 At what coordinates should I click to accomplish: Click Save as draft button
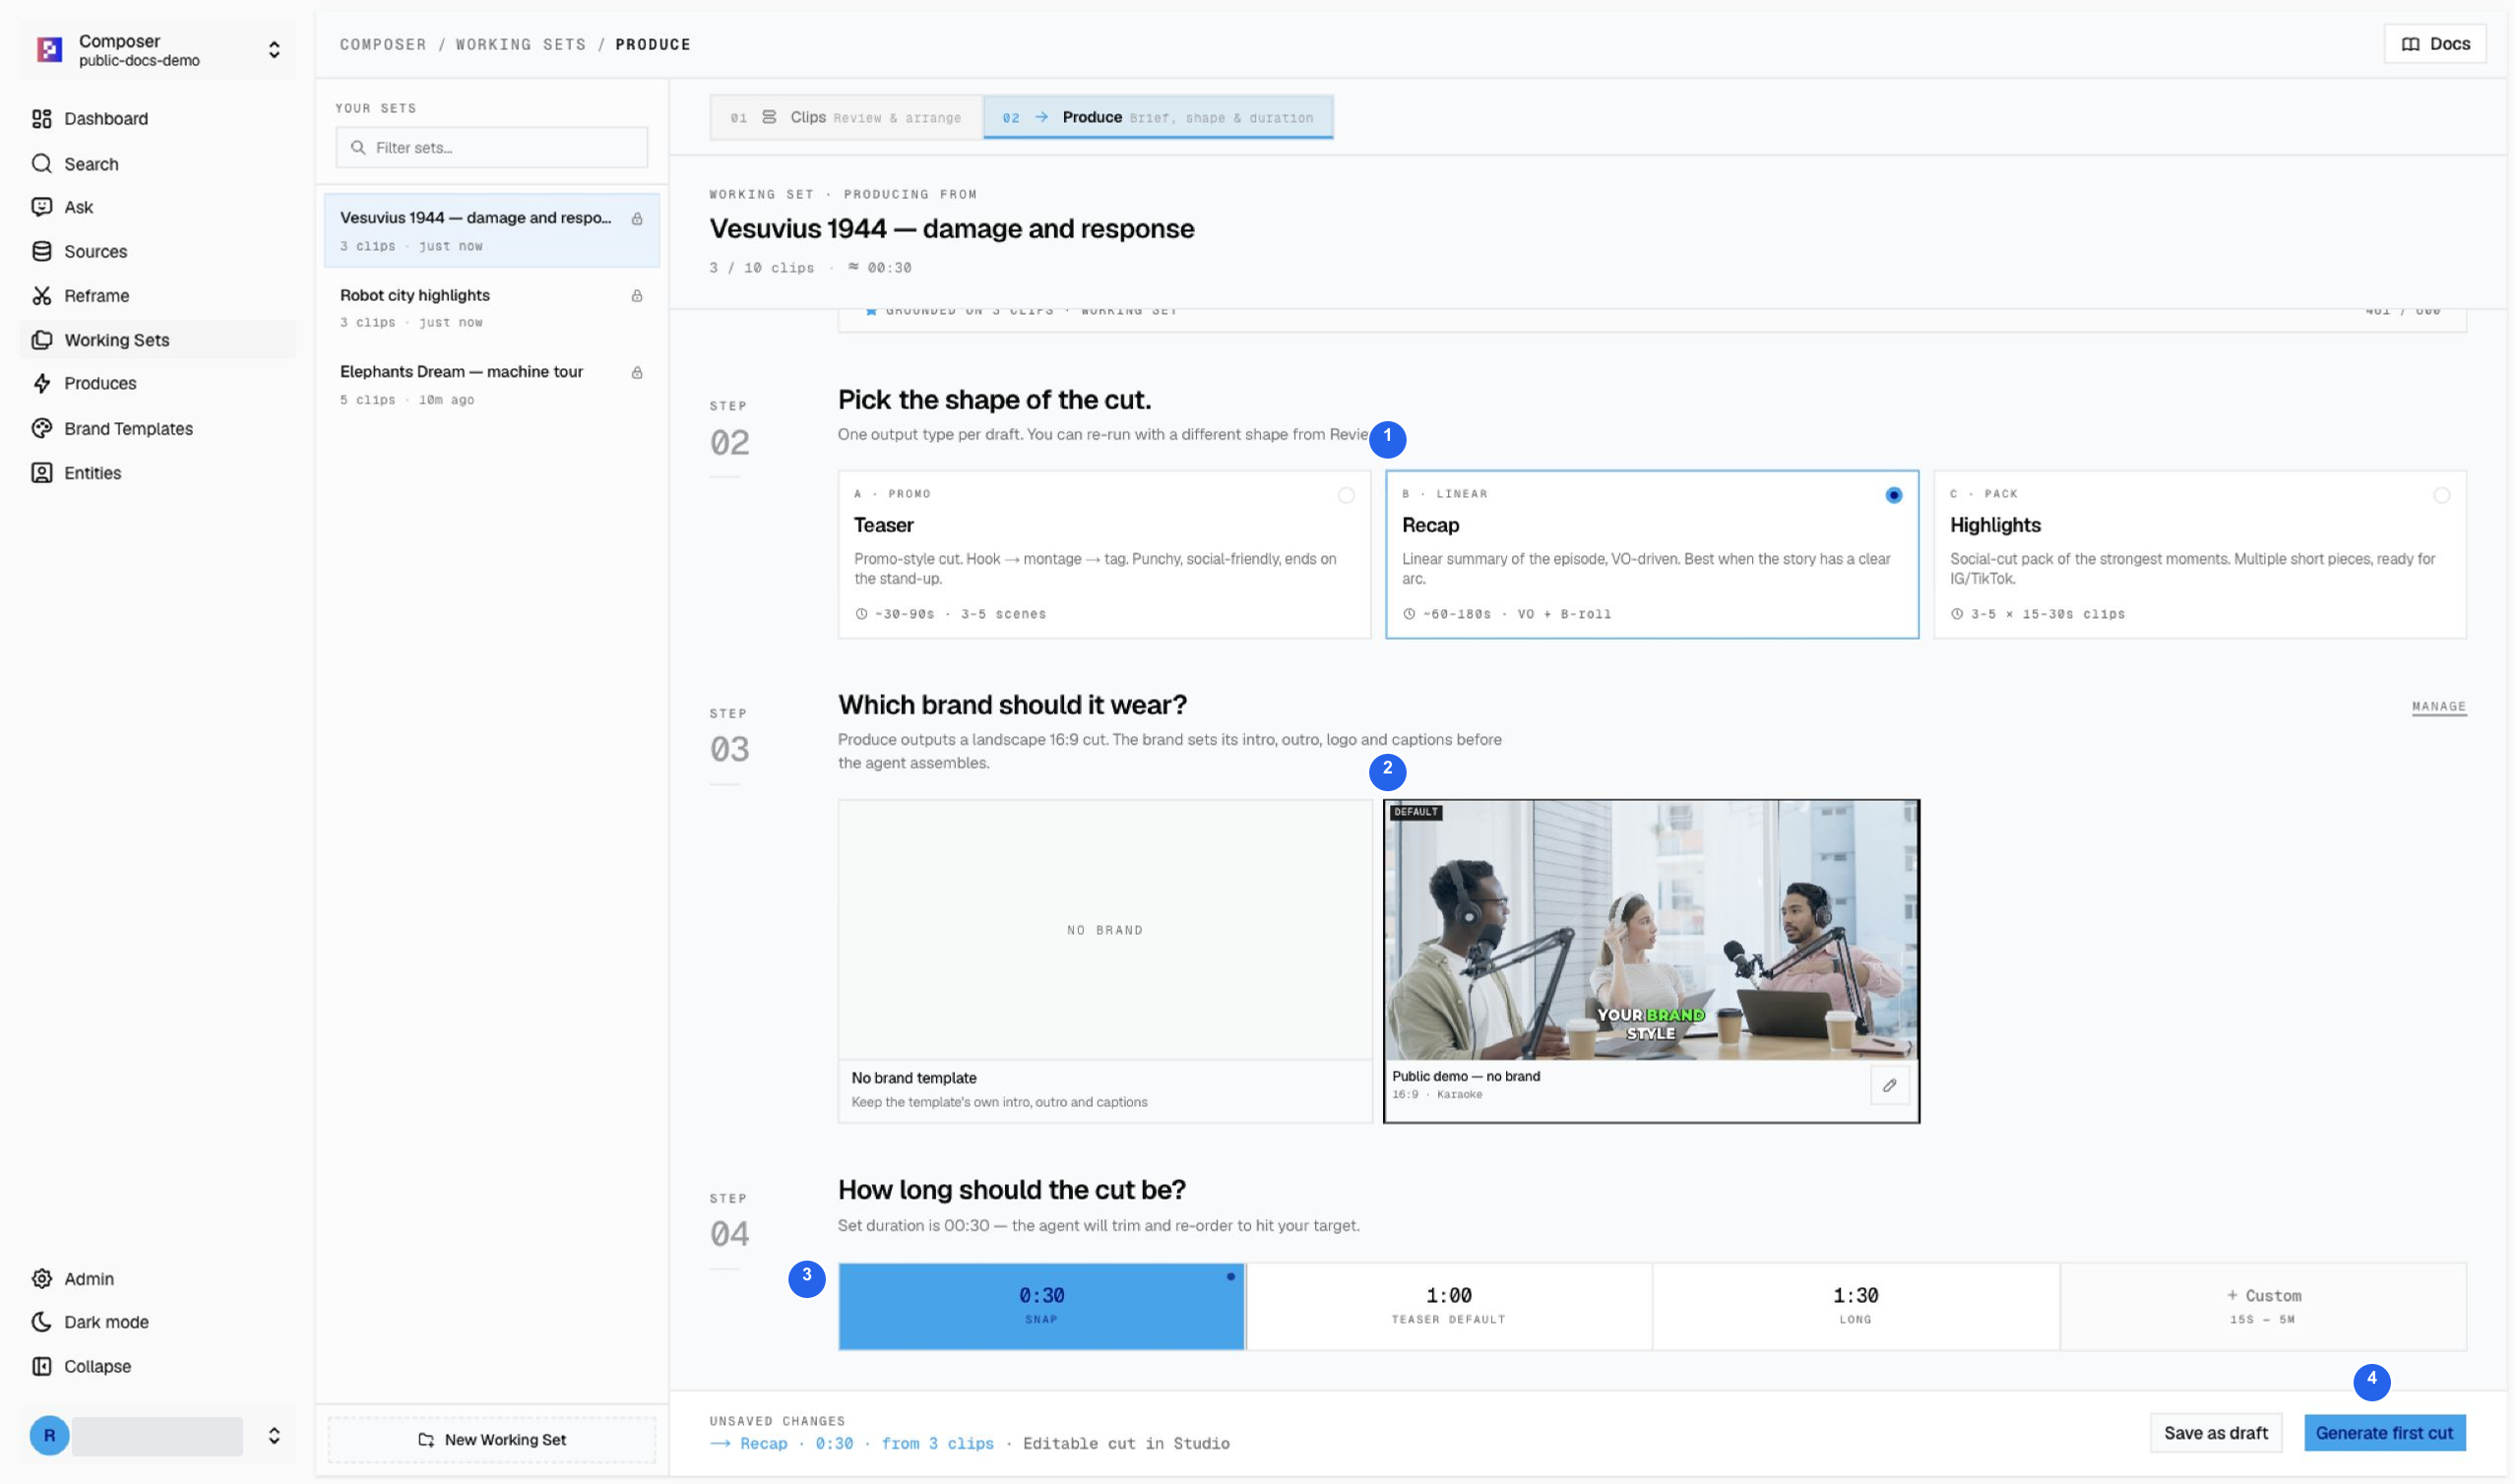tap(2216, 1433)
